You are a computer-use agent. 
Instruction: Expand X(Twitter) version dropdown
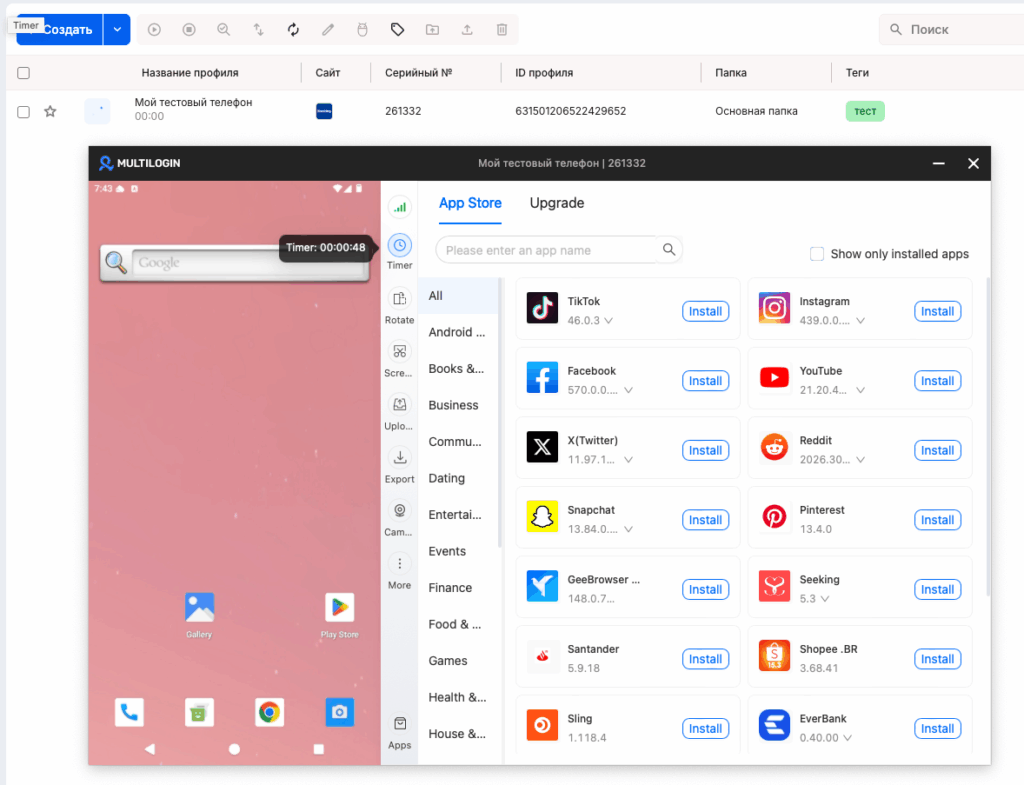[x=628, y=460]
